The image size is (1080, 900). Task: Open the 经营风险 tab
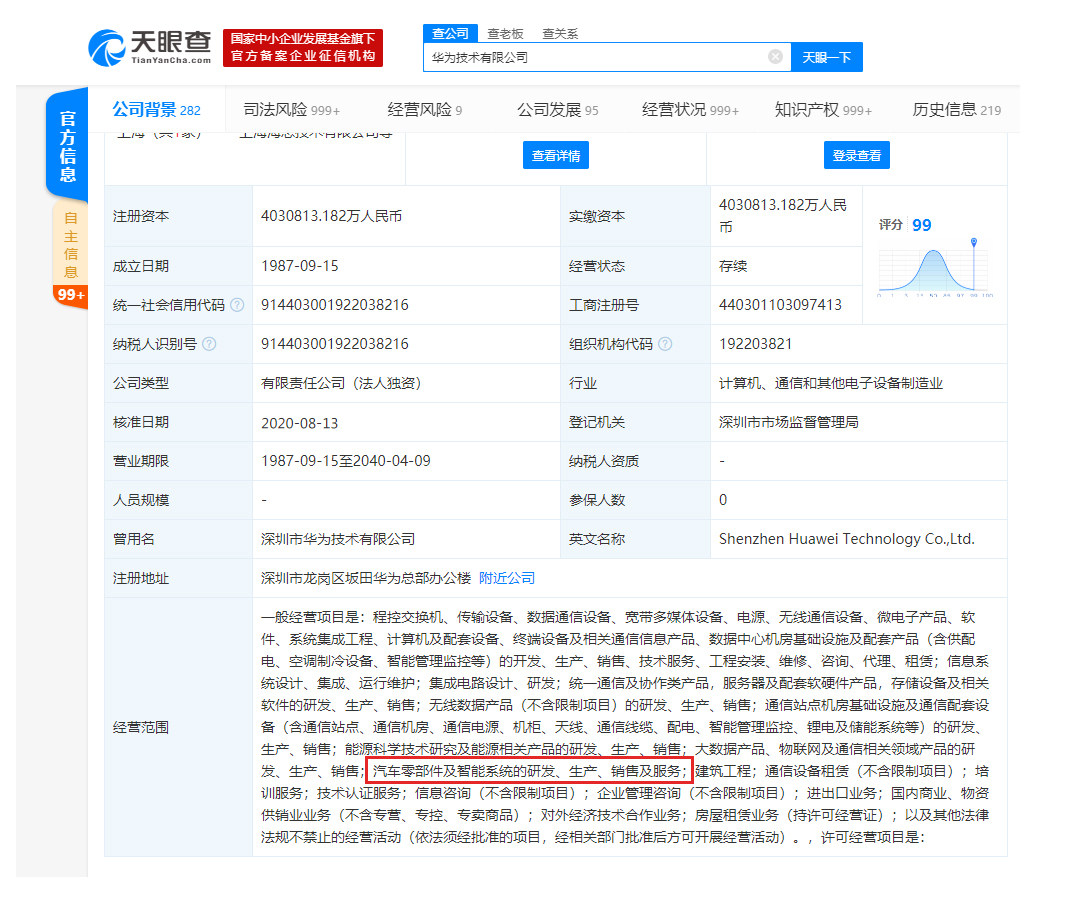(x=424, y=110)
